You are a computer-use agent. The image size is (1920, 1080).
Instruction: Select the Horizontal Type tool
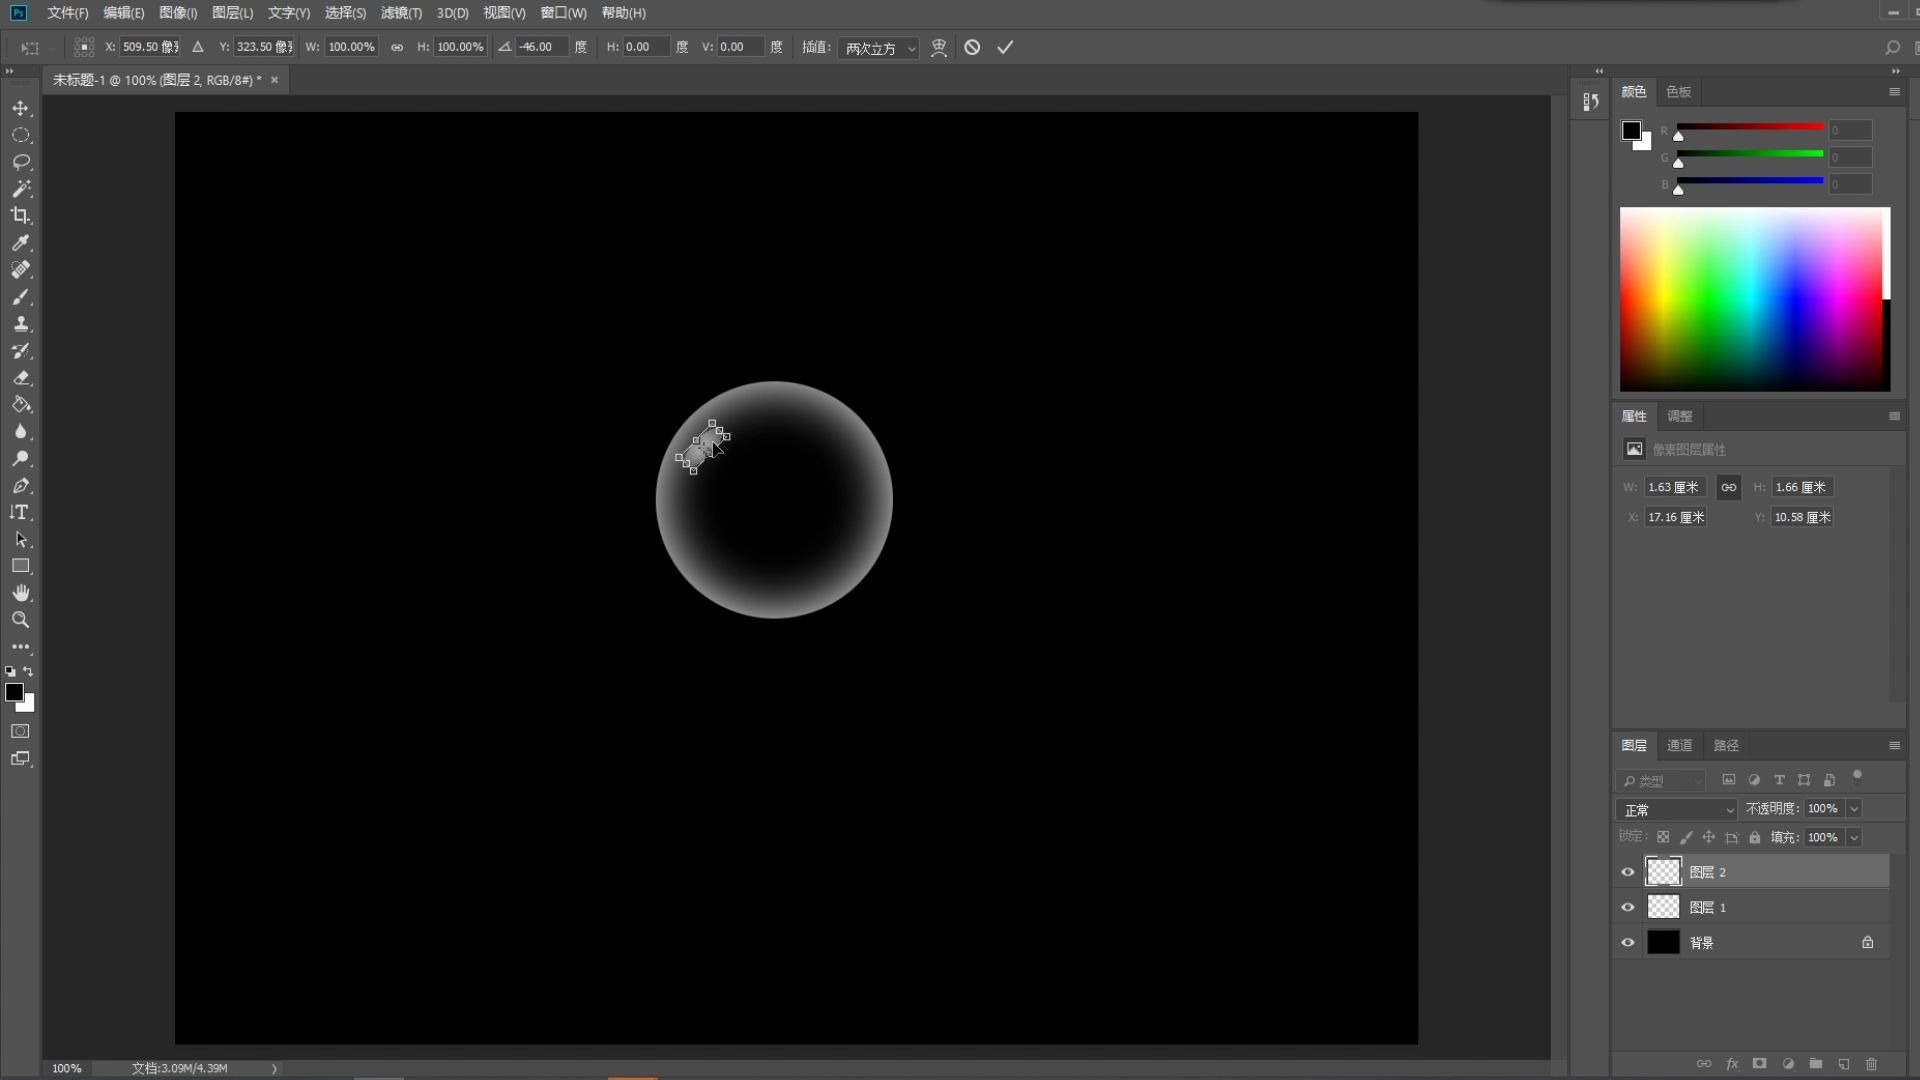20,513
